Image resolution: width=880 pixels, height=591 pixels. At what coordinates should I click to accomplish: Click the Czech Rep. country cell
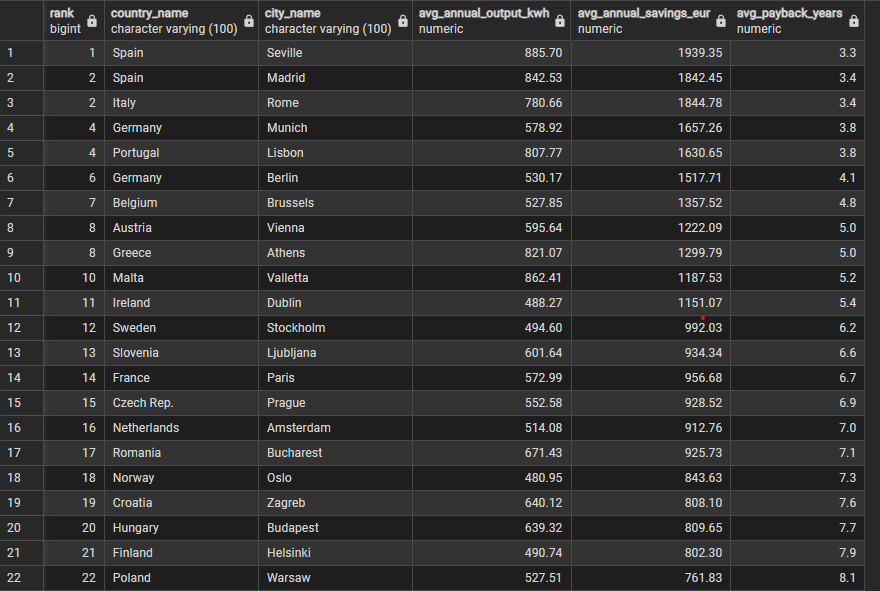pos(181,403)
